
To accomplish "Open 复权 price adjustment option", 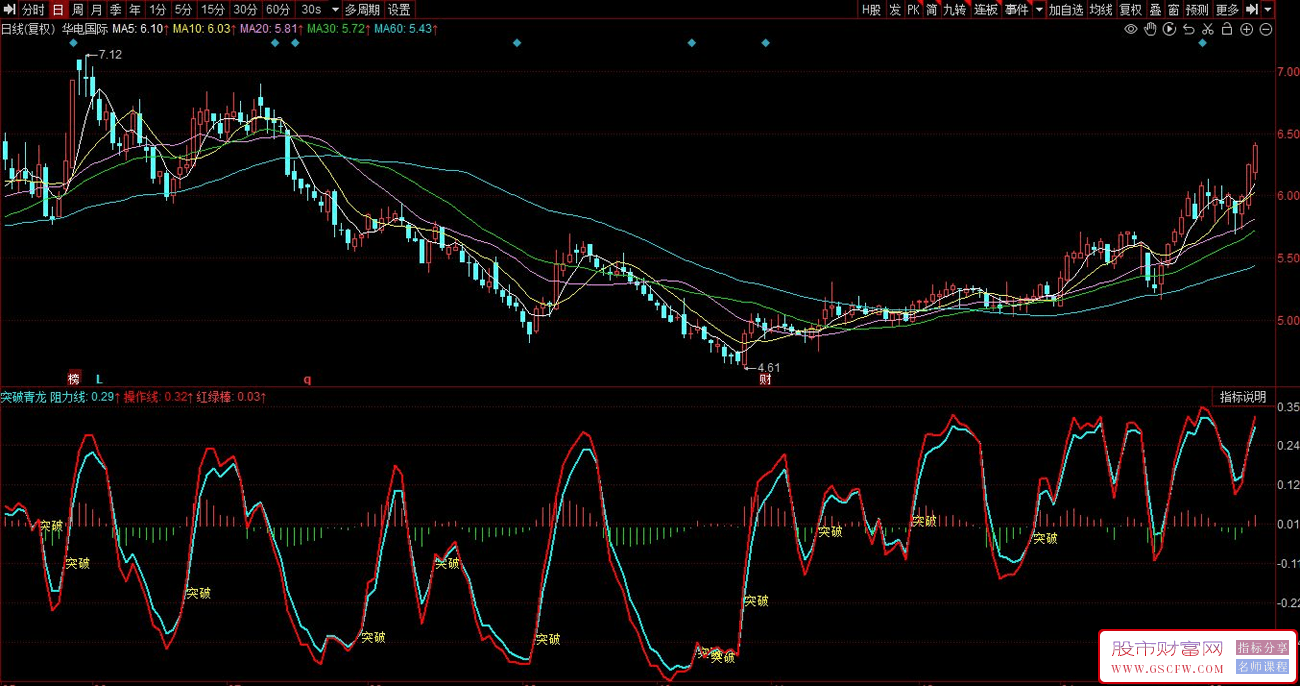I will pos(1131,9).
